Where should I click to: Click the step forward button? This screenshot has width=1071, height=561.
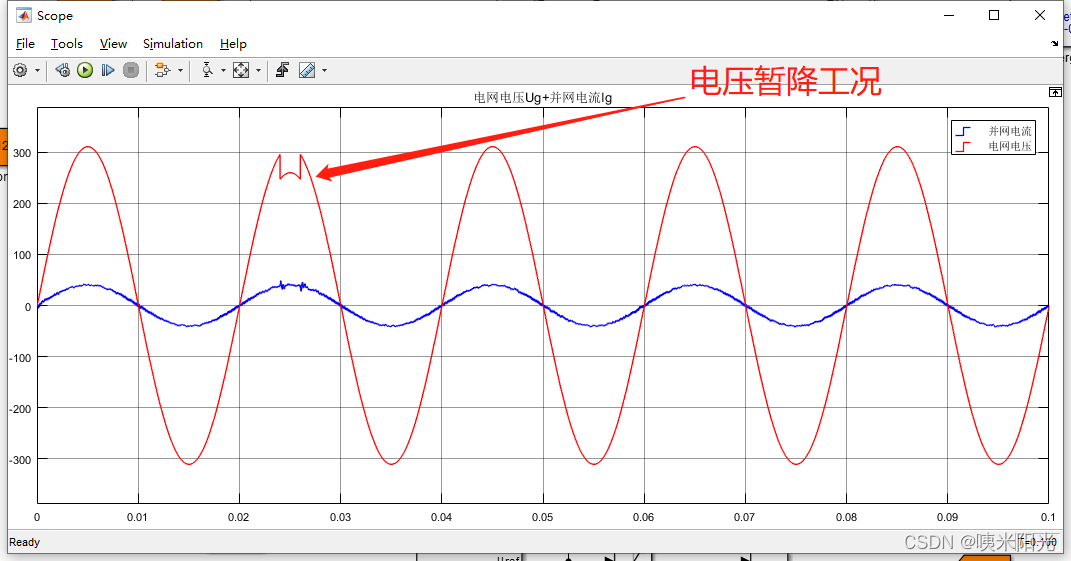tap(108, 70)
